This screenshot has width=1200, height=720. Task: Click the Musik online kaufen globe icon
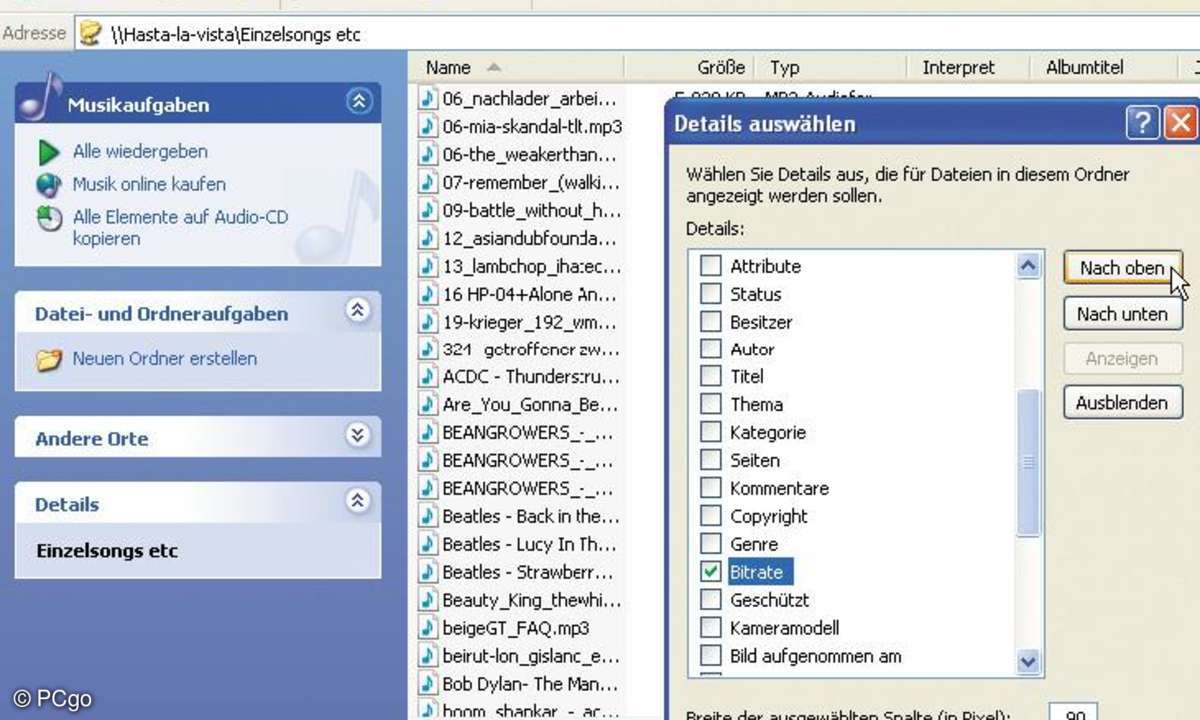click(x=49, y=185)
